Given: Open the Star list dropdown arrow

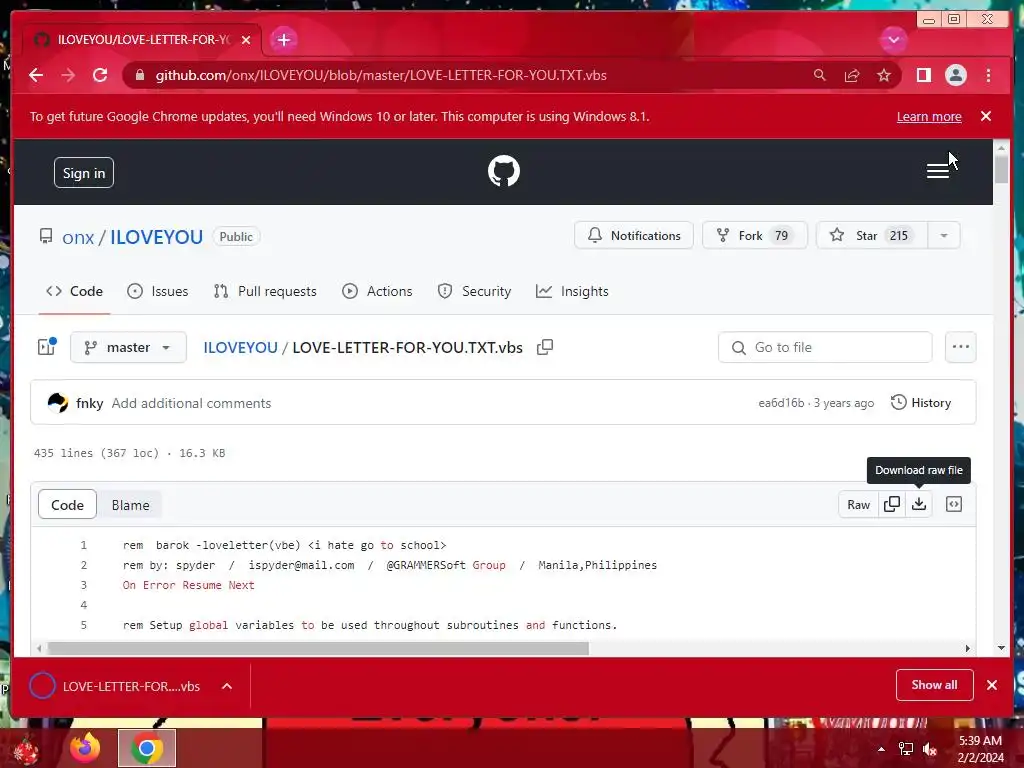Looking at the screenshot, I should pyautogui.click(x=944, y=236).
